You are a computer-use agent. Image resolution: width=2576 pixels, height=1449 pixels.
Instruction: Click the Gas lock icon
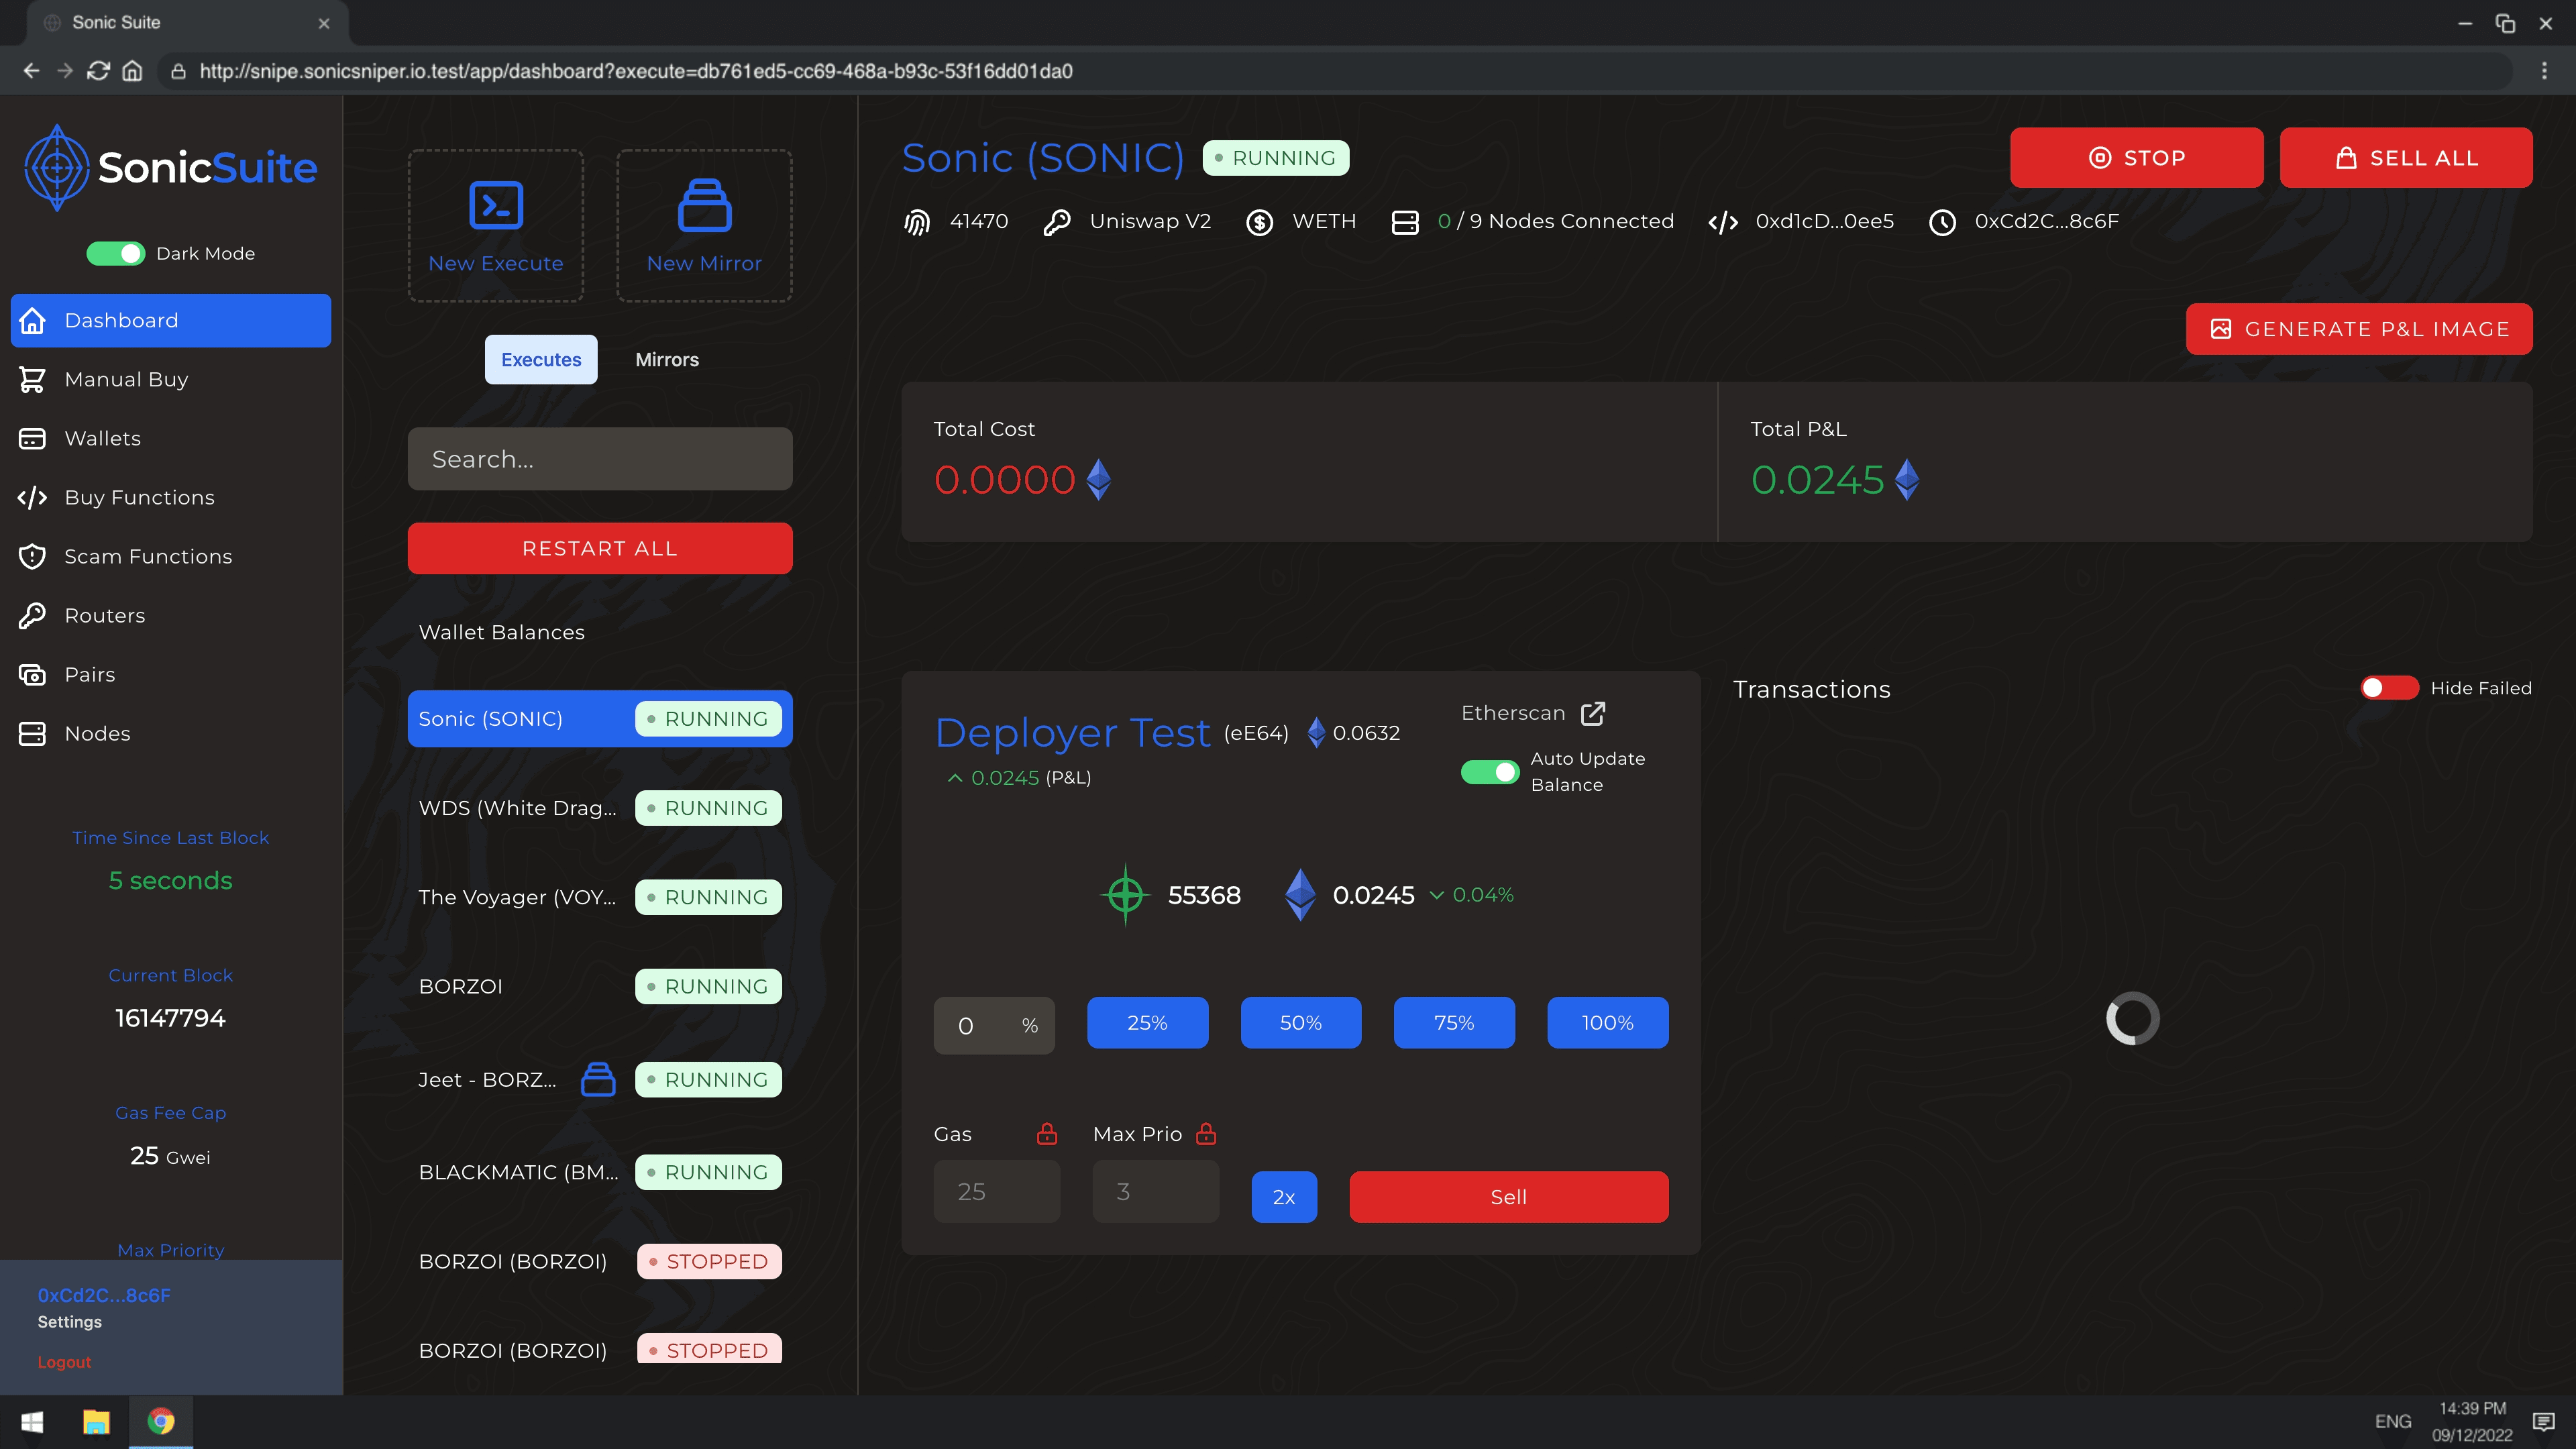click(1047, 1133)
